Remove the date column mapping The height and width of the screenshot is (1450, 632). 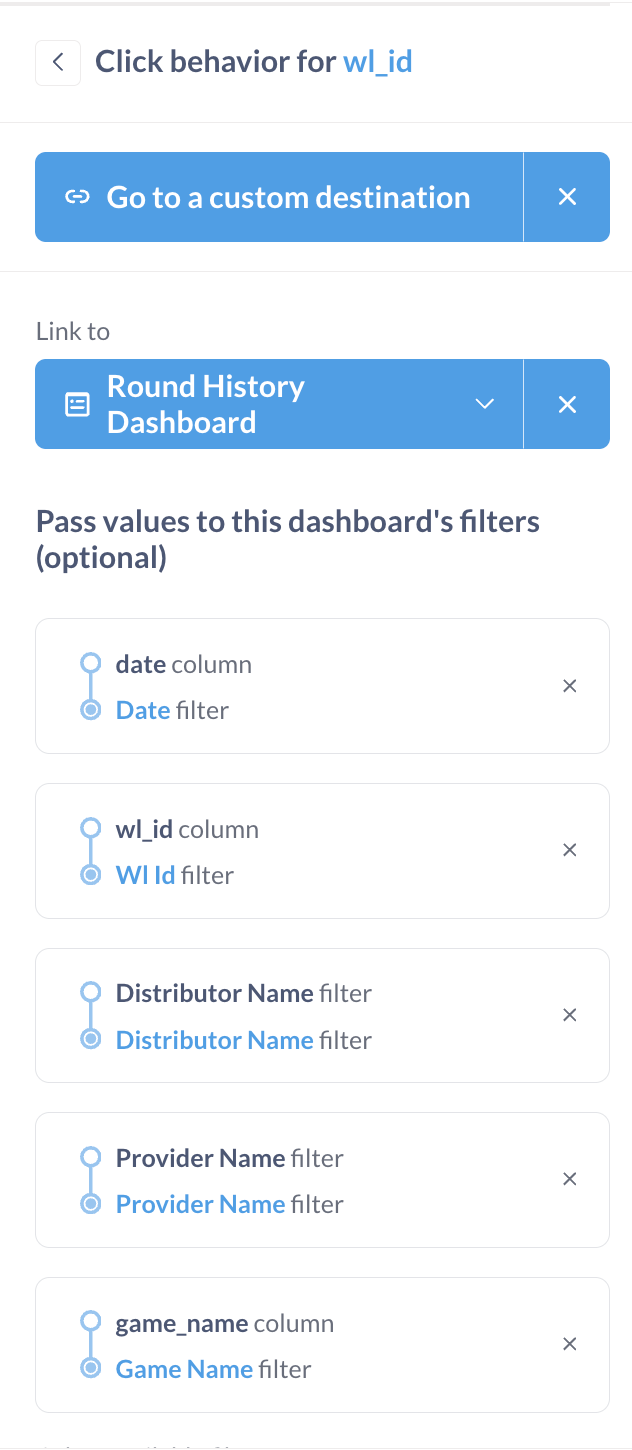coord(570,686)
